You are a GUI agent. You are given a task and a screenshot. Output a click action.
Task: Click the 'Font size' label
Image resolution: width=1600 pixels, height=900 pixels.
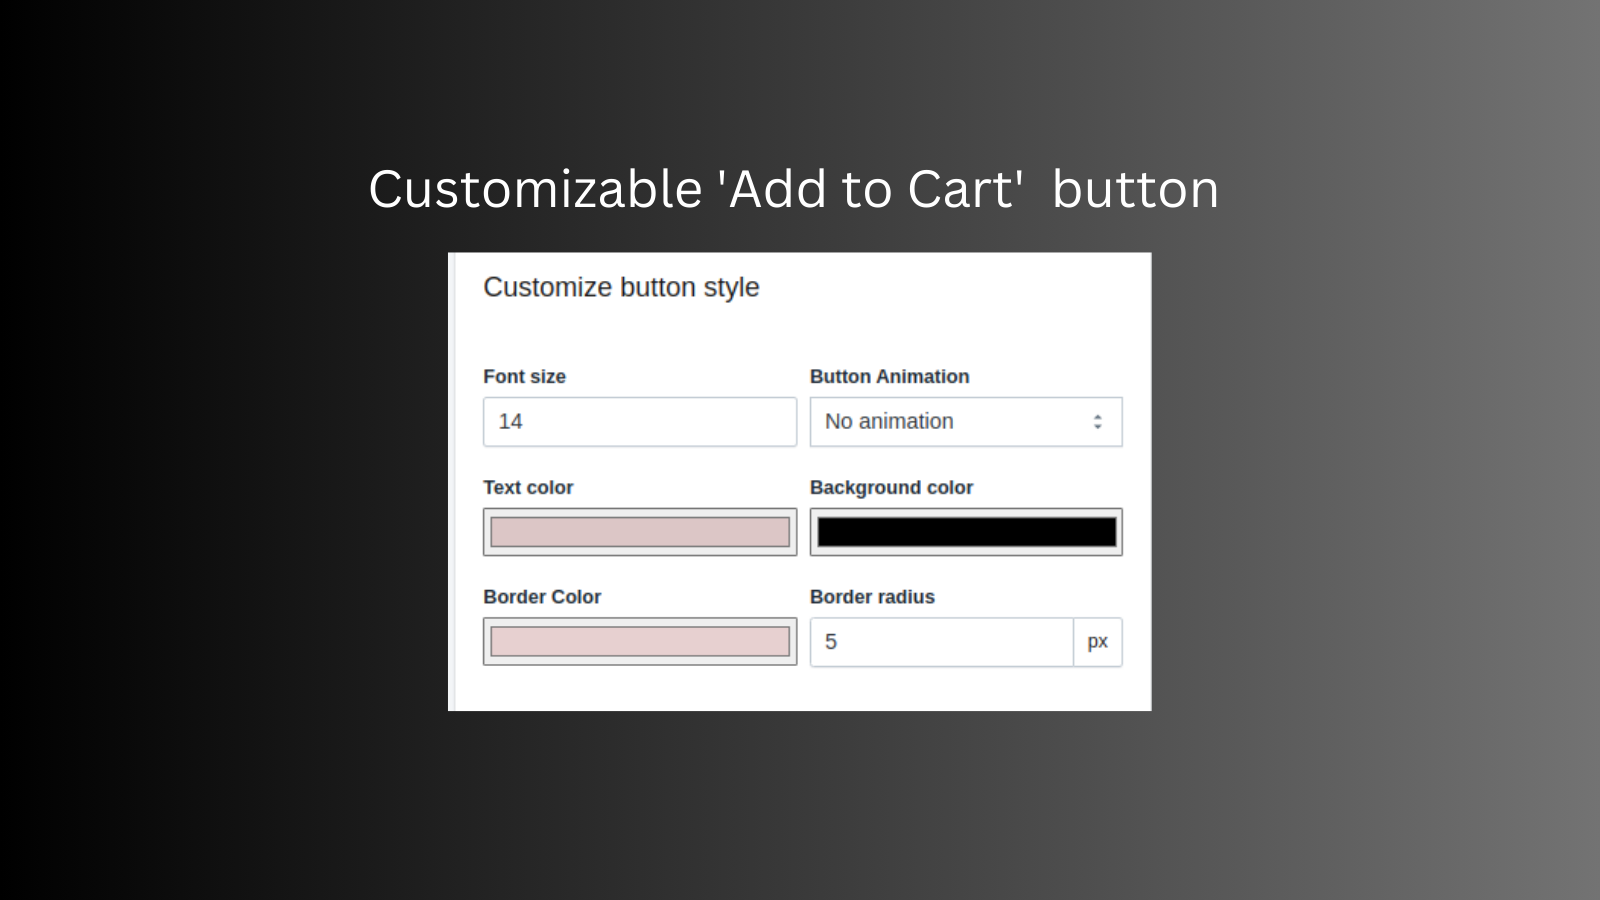[524, 377]
